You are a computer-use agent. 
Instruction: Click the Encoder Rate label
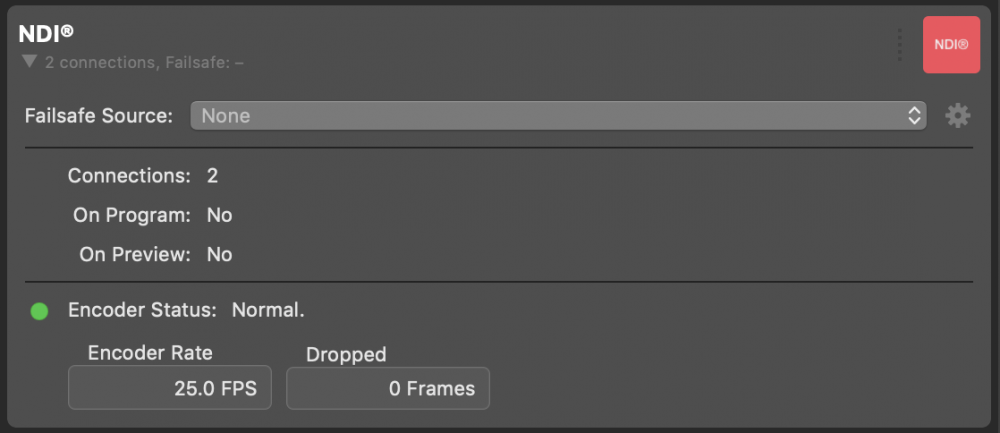tap(151, 353)
